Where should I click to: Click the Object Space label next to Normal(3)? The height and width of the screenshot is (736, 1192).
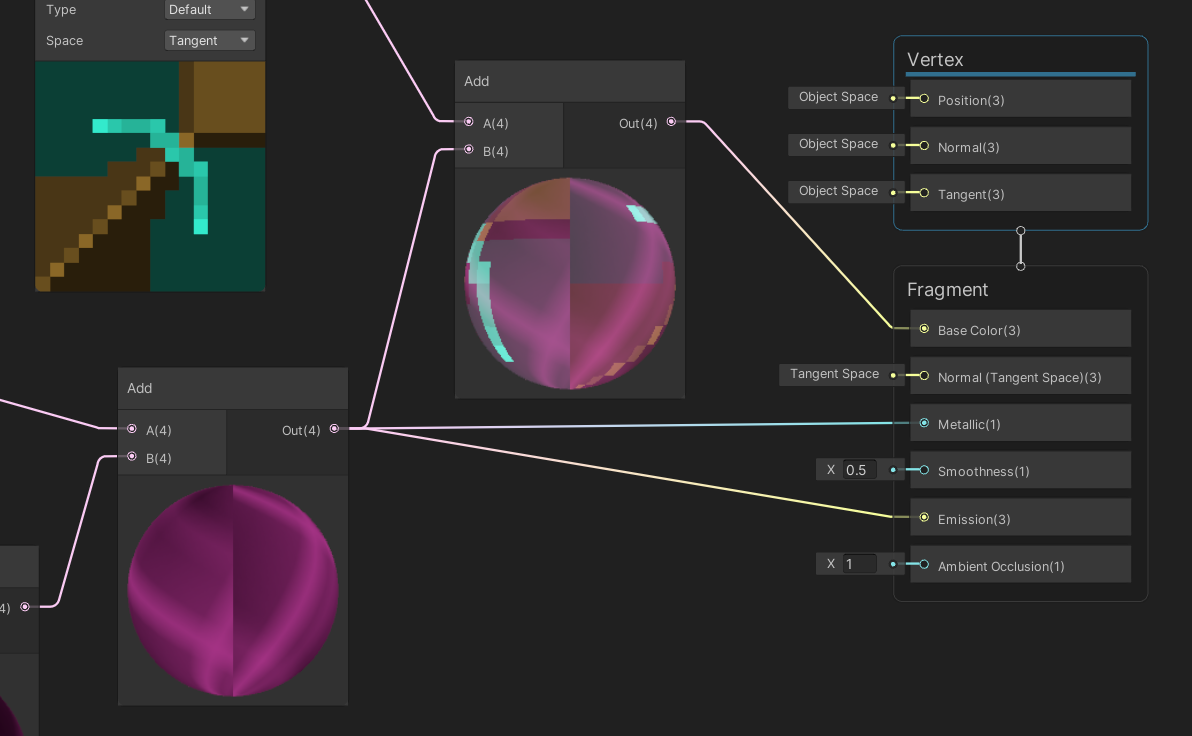pyautogui.click(x=838, y=144)
